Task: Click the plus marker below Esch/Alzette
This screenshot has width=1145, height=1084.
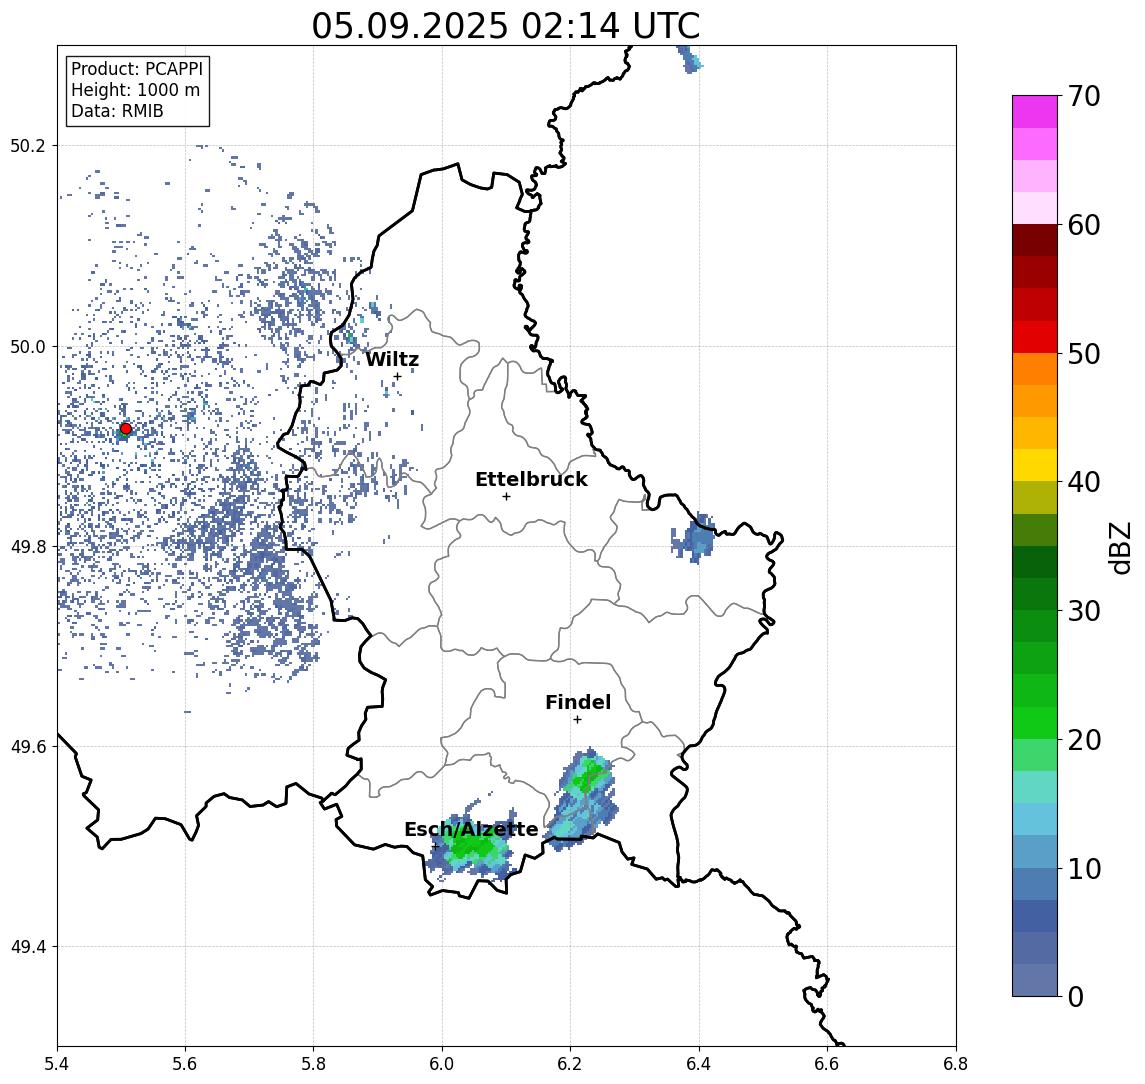Action: (435, 847)
